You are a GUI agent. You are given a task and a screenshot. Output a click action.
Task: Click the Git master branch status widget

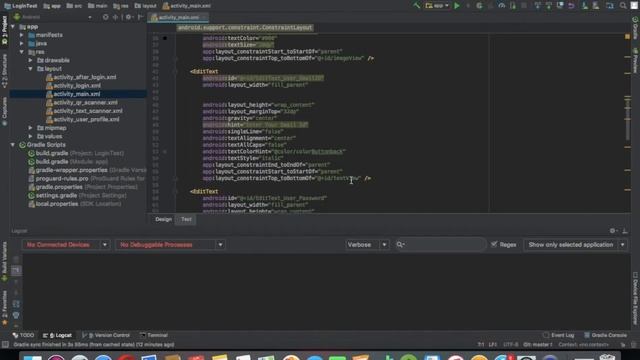(538, 345)
